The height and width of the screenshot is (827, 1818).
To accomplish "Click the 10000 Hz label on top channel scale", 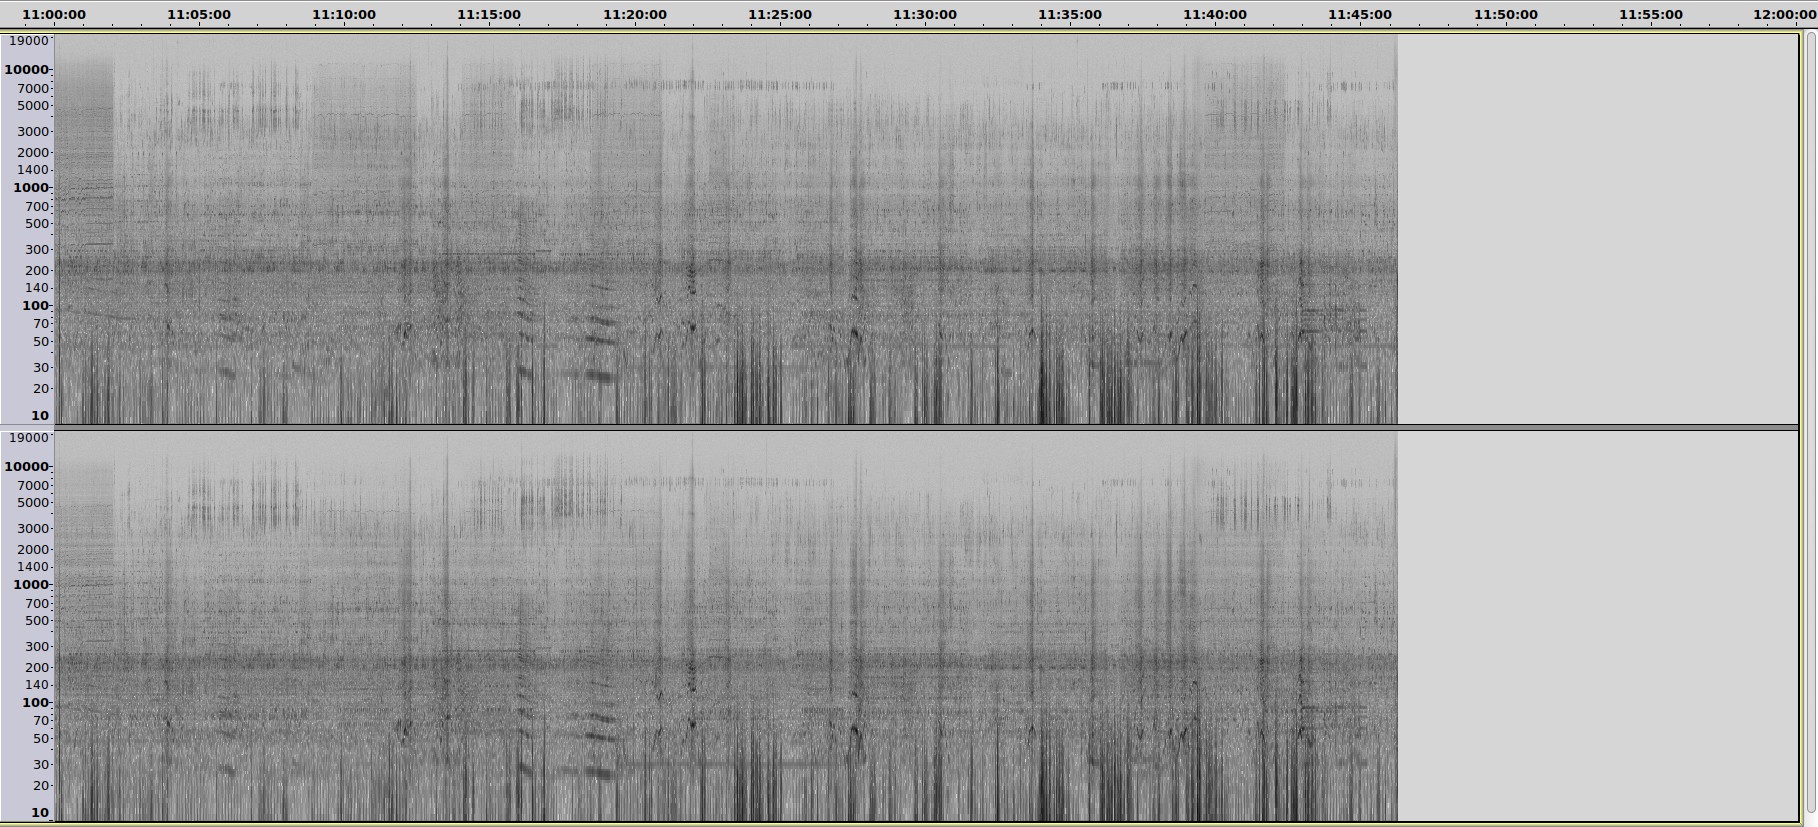I will coord(27,70).
